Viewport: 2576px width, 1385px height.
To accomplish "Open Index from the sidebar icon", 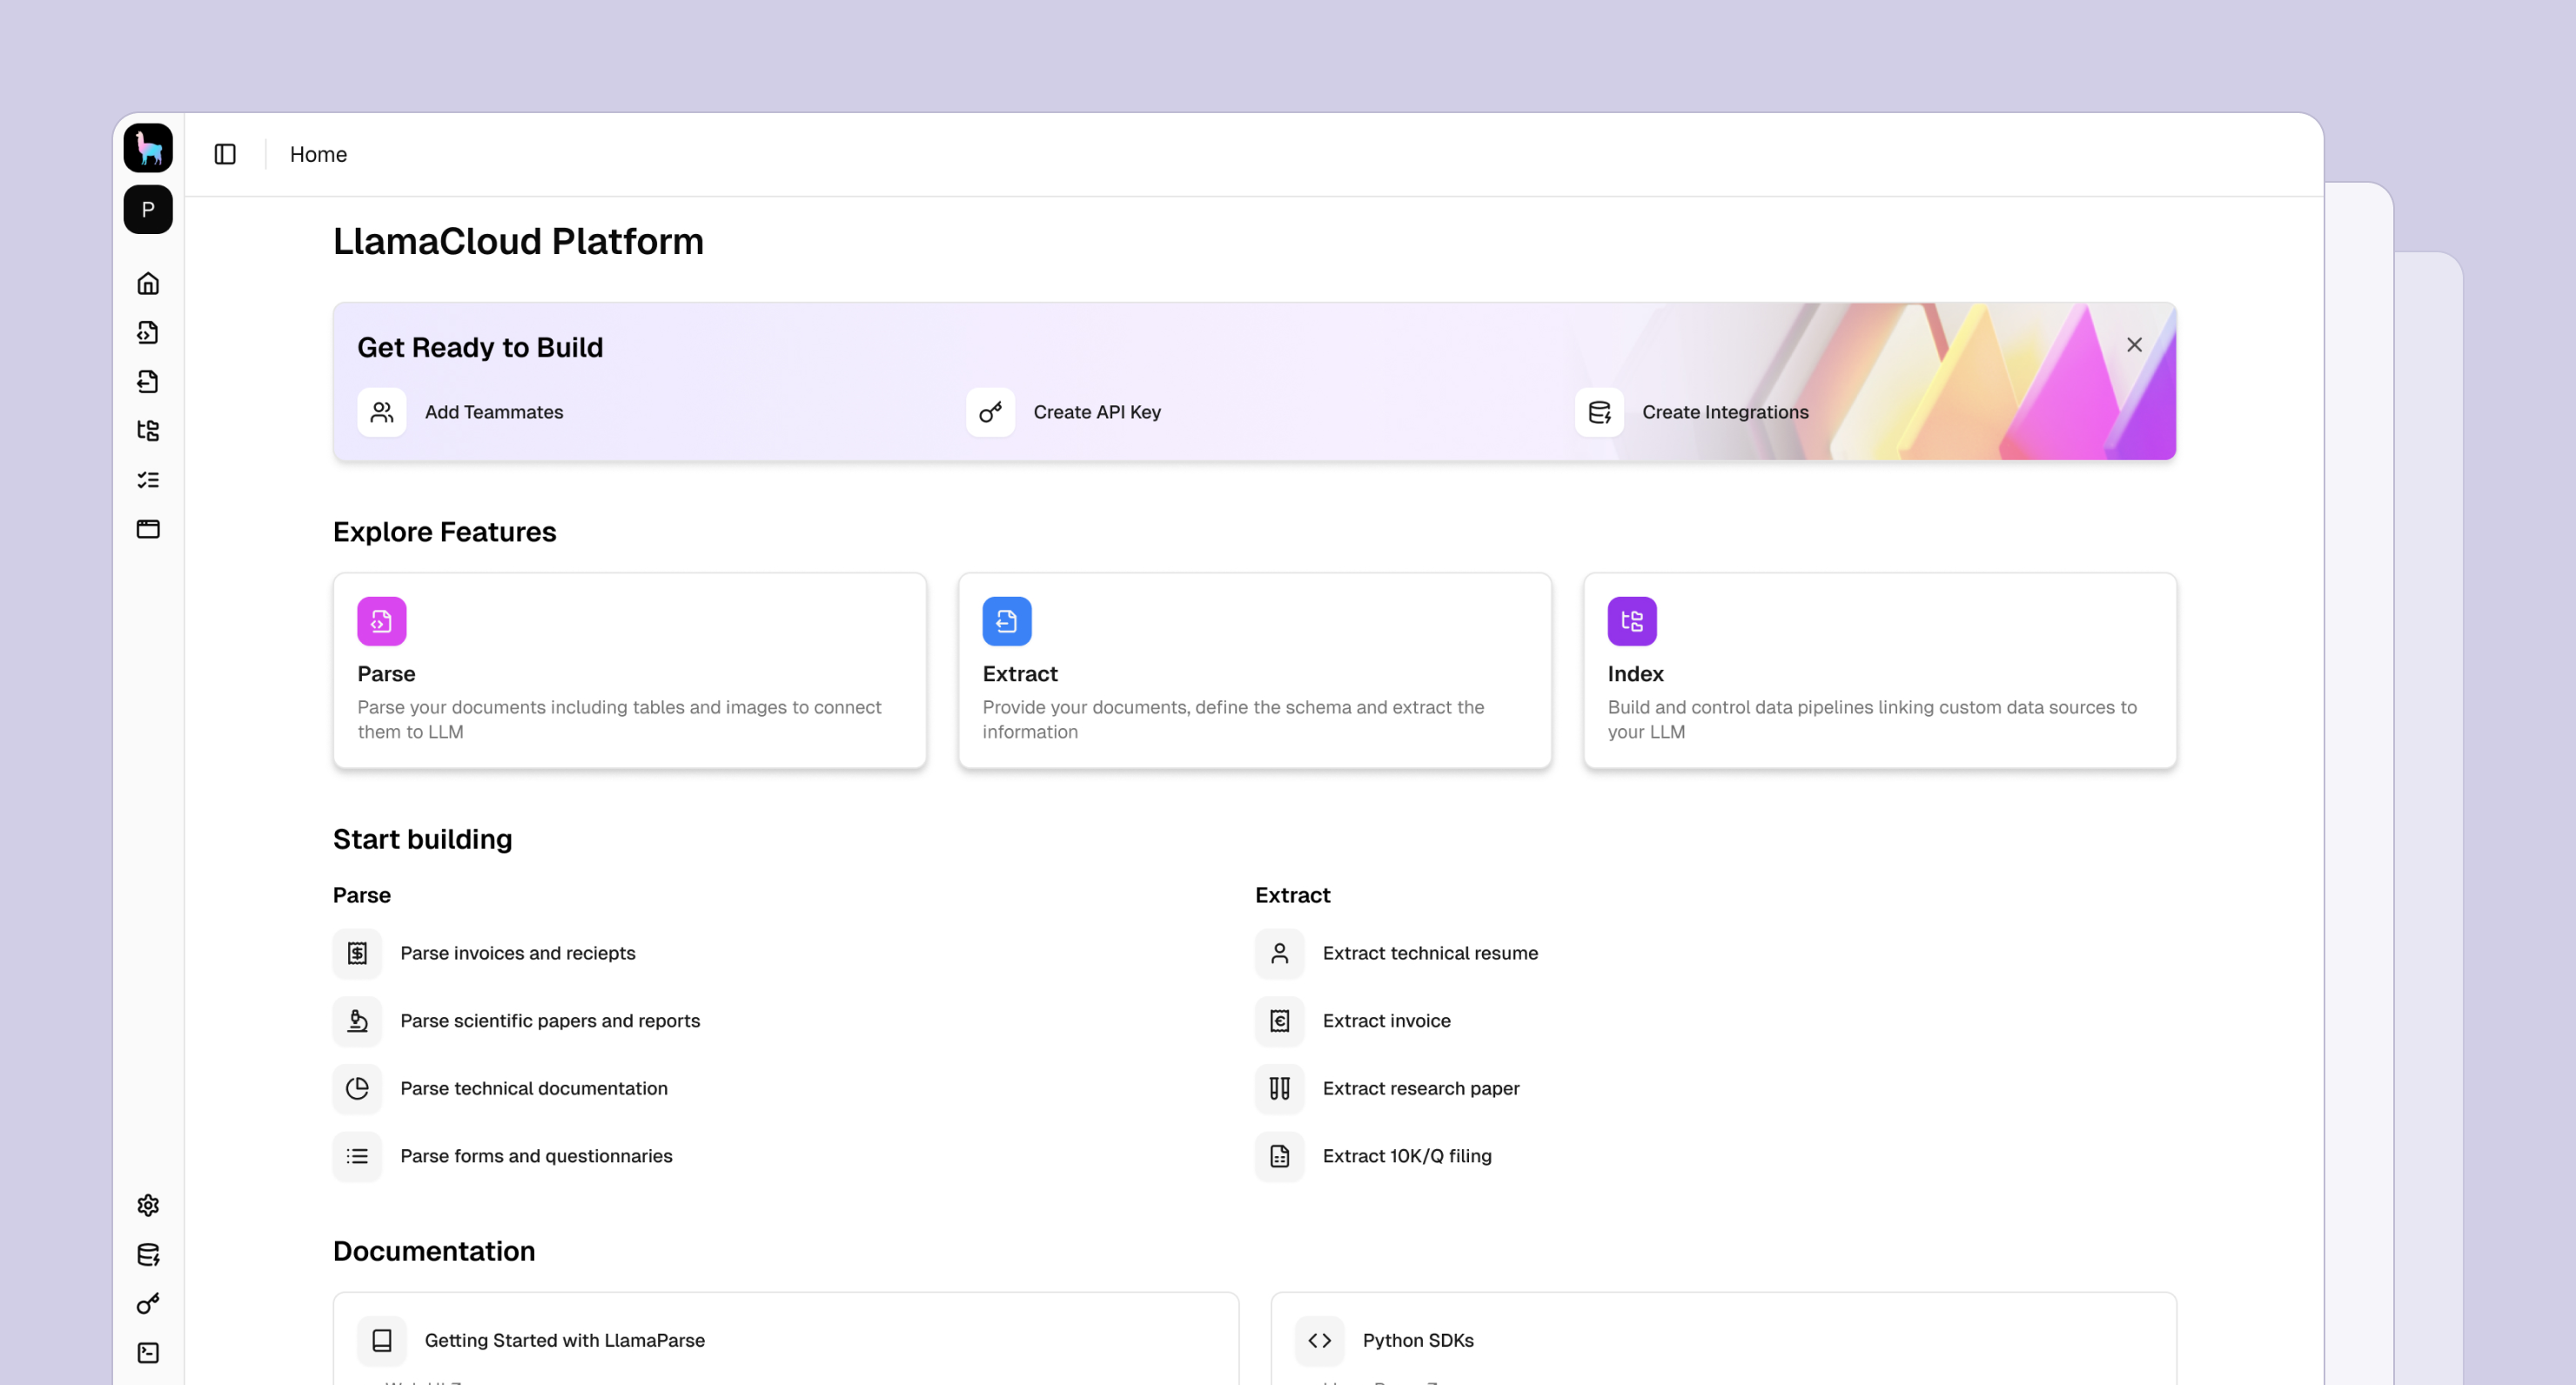I will [148, 430].
